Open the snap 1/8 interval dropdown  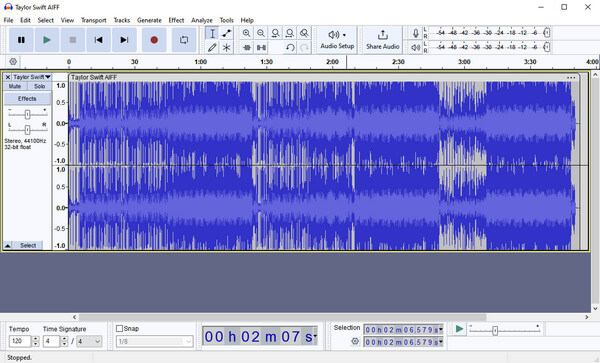[155, 341]
